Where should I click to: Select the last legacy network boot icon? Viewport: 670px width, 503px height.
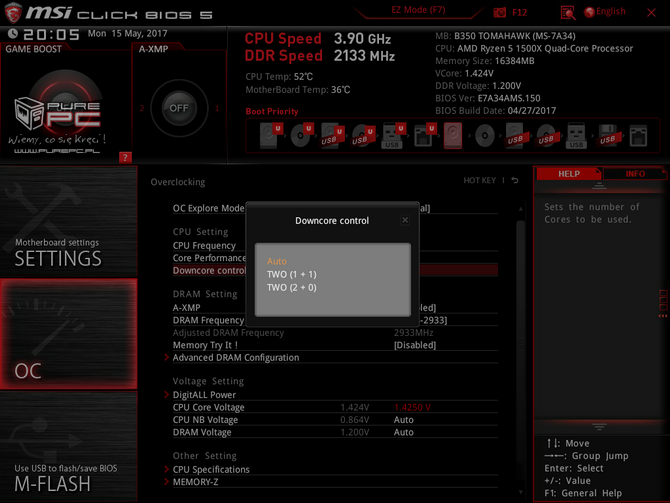click(638, 136)
